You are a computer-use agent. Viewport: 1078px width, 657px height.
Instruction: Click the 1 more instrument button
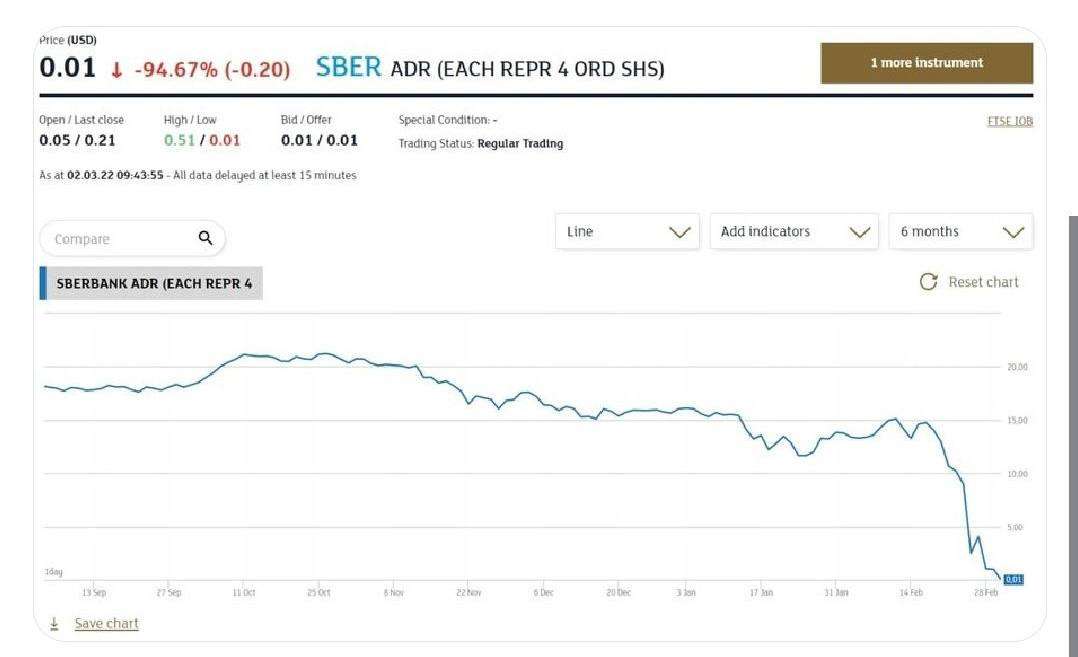pos(926,63)
